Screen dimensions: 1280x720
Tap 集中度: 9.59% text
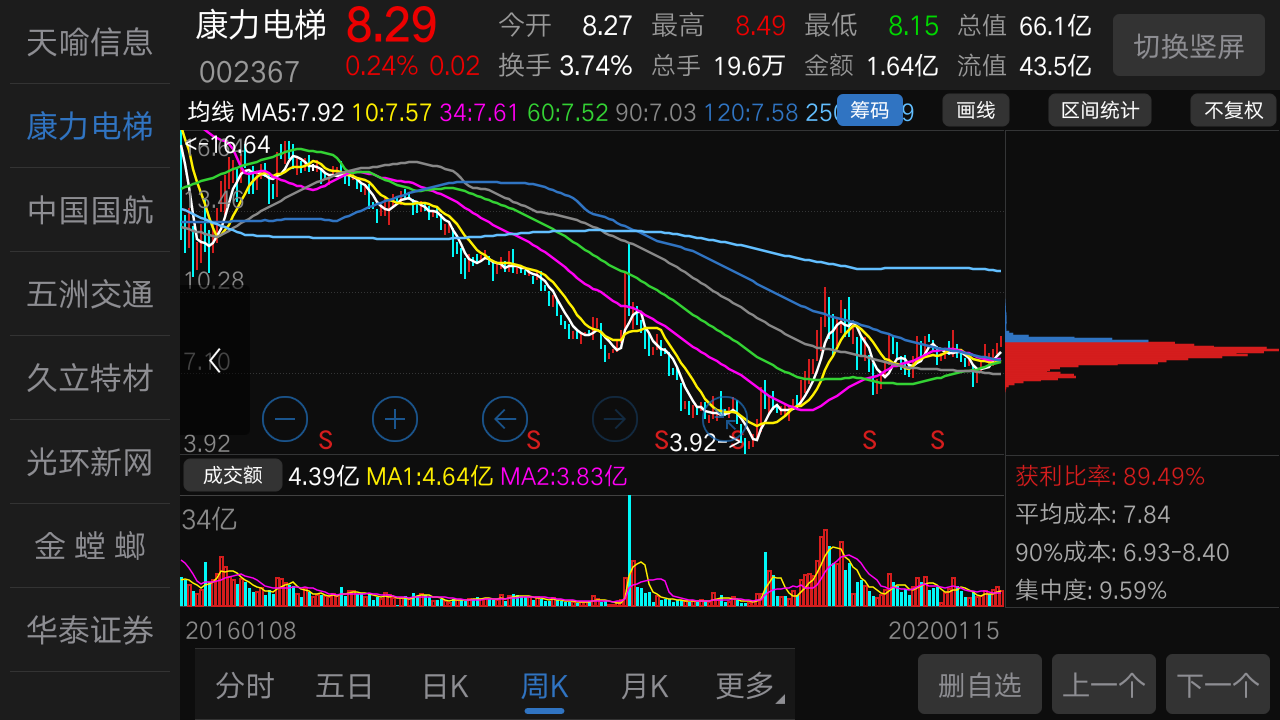pos(1091,590)
